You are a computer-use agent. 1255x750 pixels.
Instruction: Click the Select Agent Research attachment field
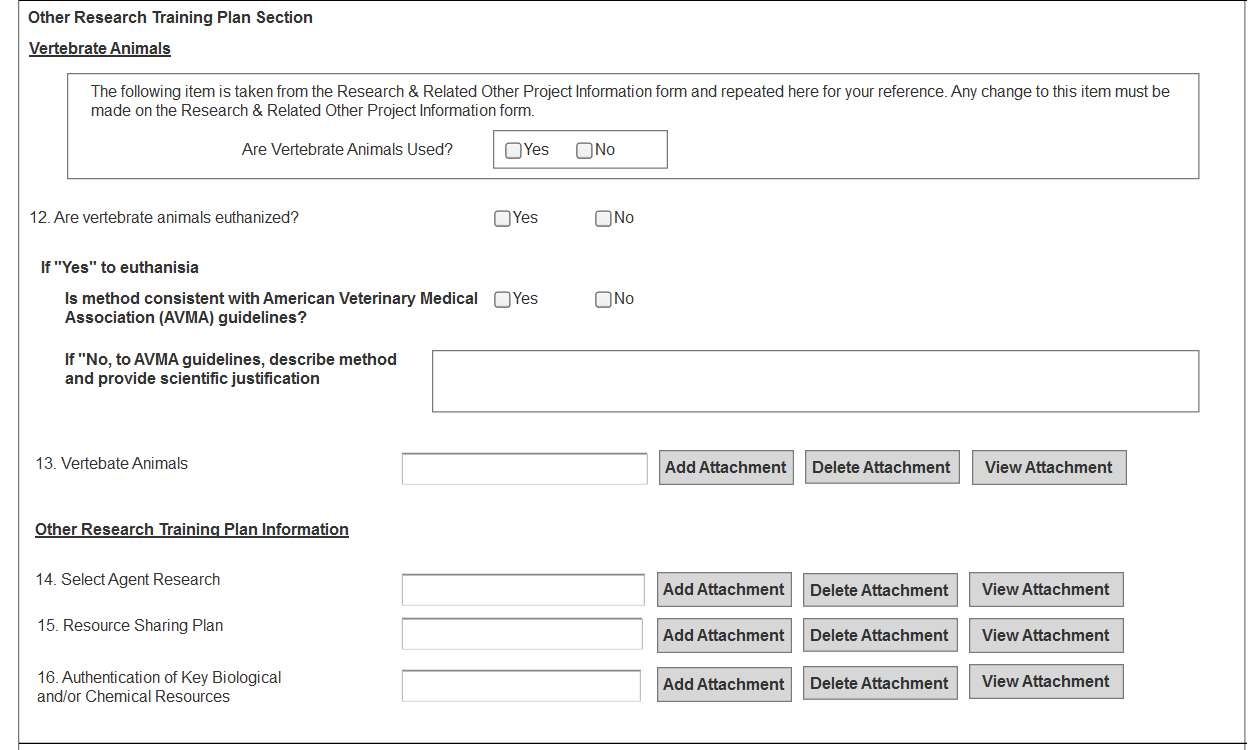pyautogui.click(x=523, y=590)
